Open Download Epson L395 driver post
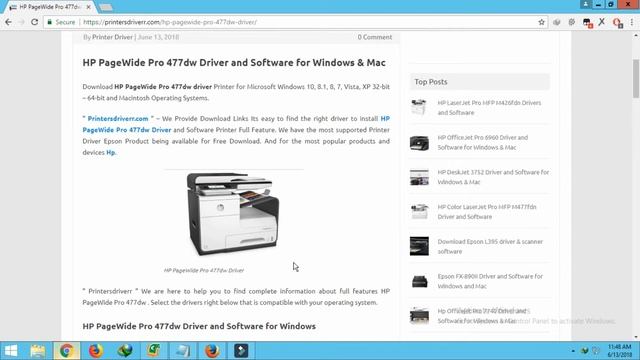The height and width of the screenshot is (360, 640). (x=490, y=247)
